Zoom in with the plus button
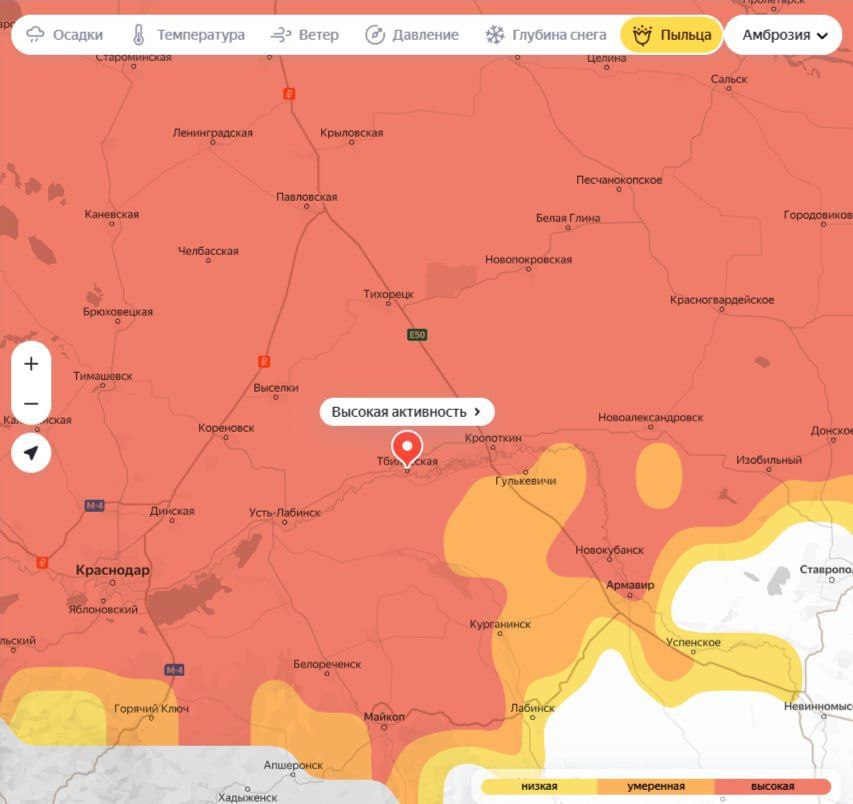Image resolution: width=853 pixels, height=804 pixels. point(31,364)
